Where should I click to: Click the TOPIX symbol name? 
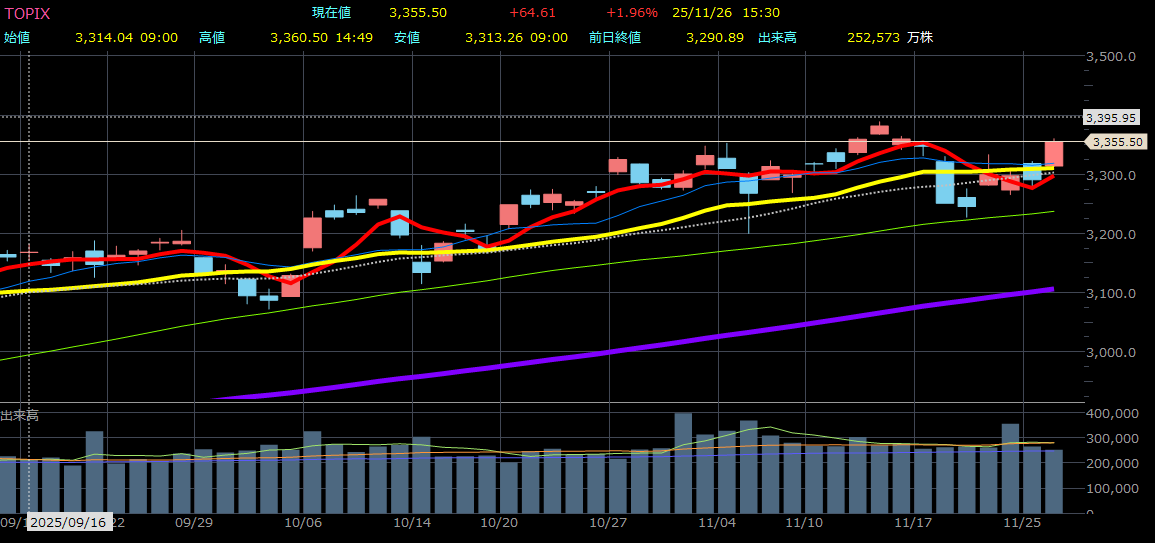click(28, 13)
